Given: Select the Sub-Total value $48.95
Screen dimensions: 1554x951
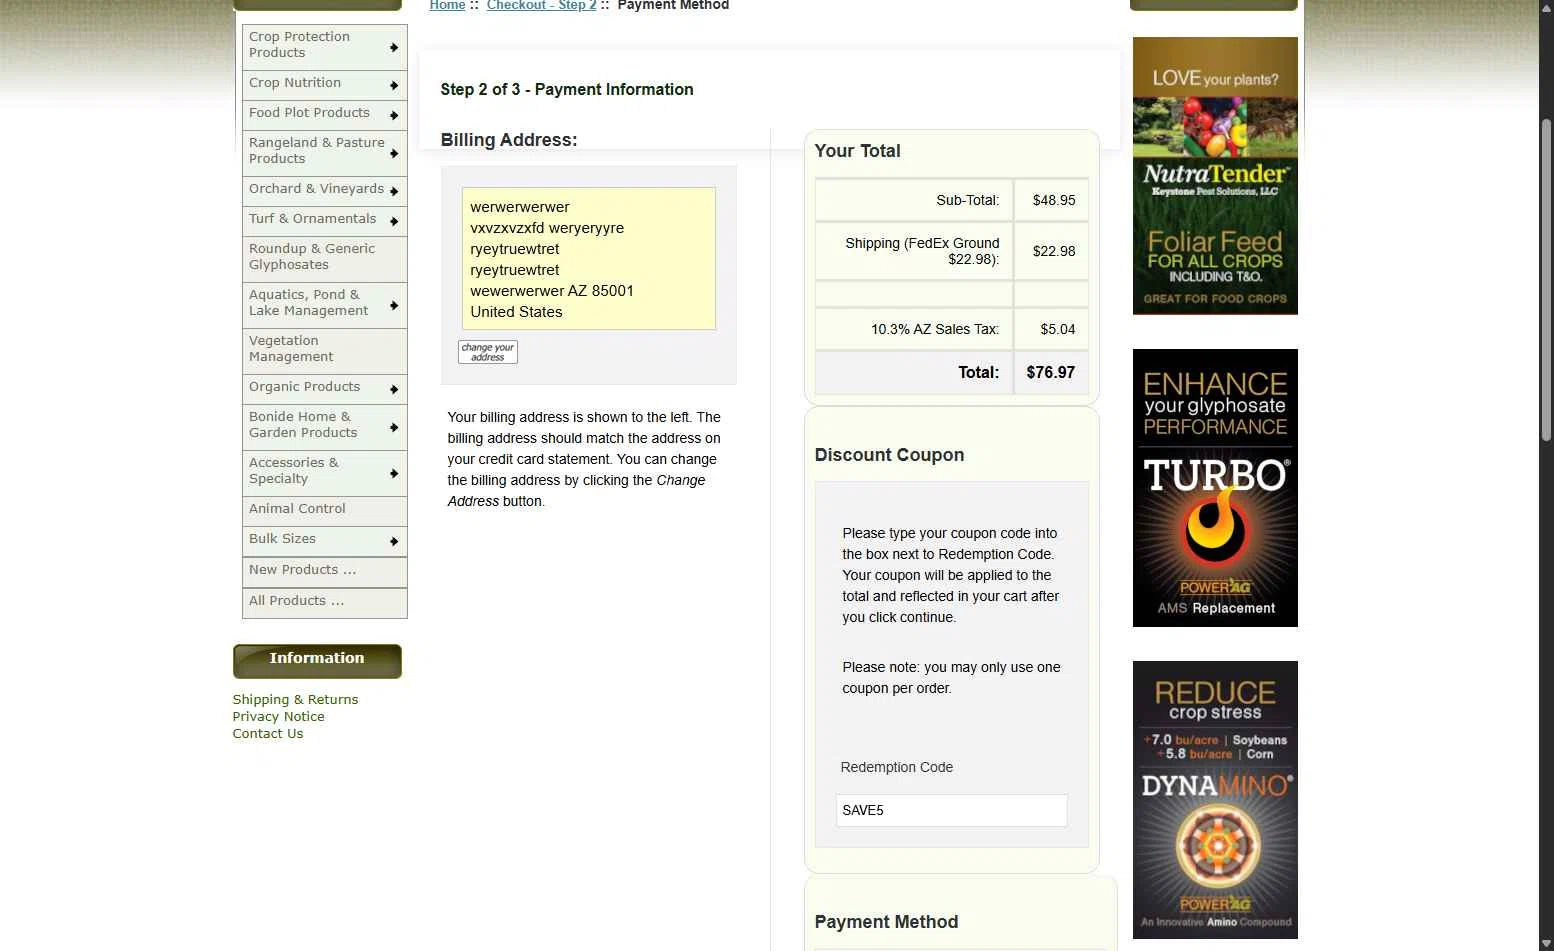Looking at the screenshot, I should (x=1054, y=201).
